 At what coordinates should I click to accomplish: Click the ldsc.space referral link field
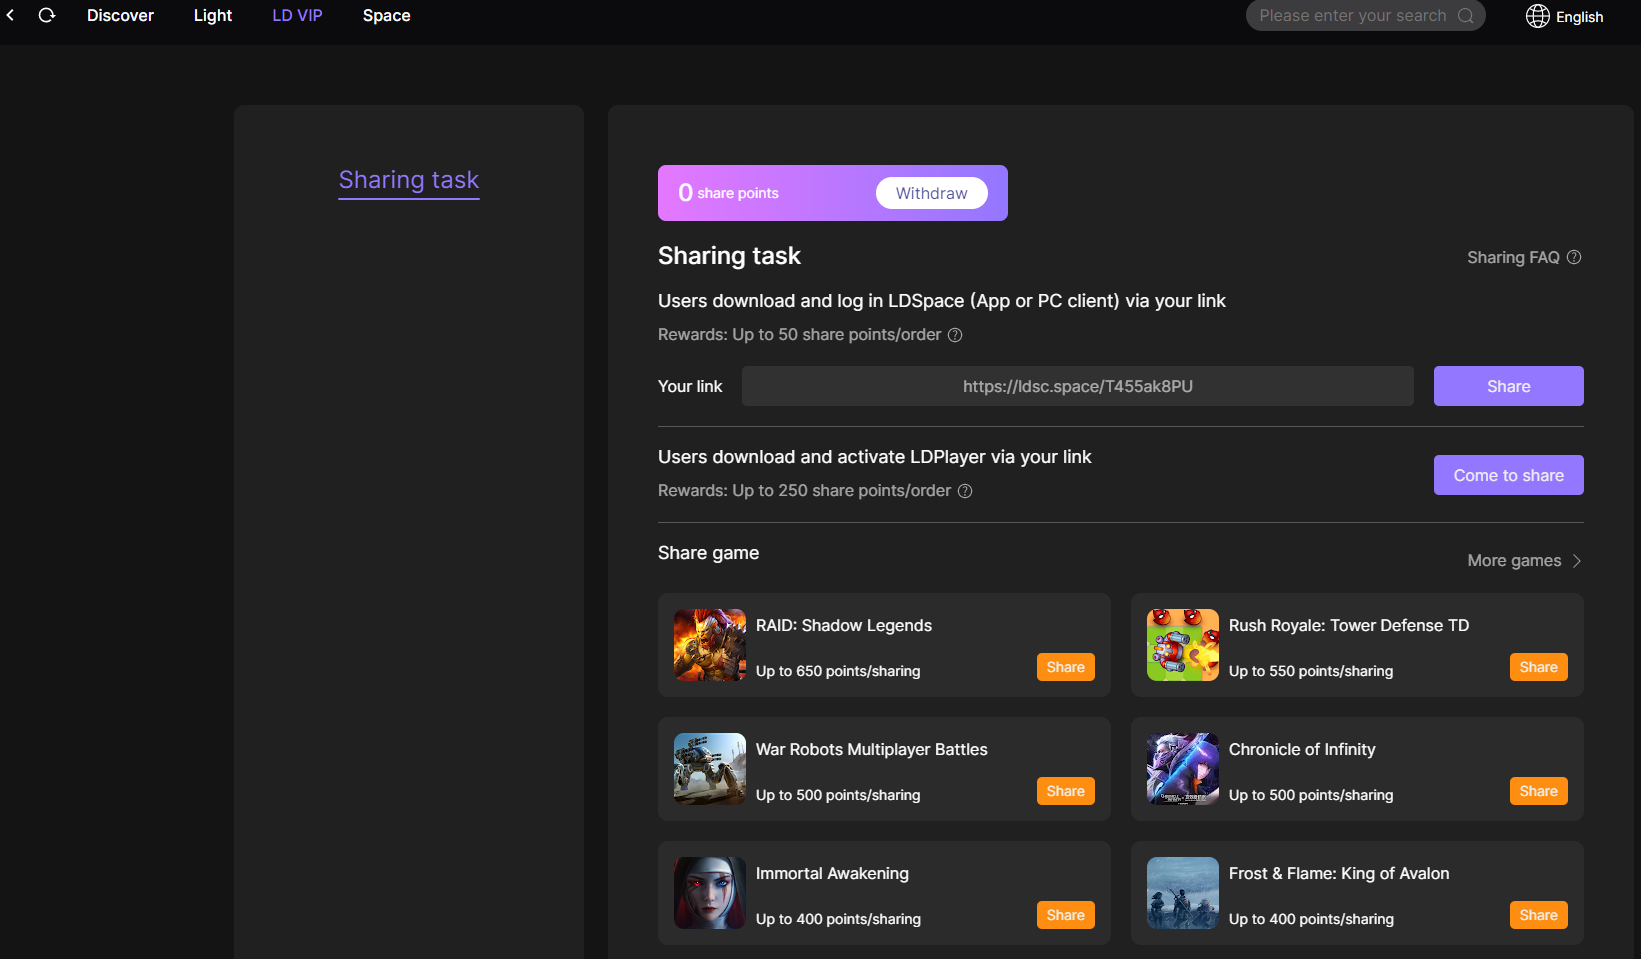tap(1078, 386)
